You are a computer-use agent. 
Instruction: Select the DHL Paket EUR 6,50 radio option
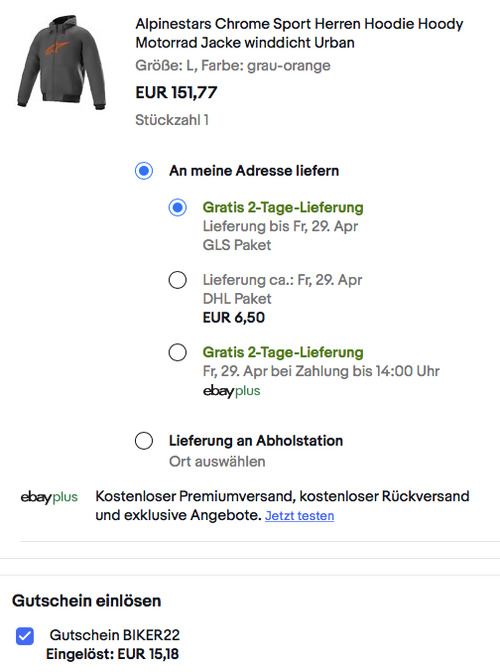(x=177, y=280)
